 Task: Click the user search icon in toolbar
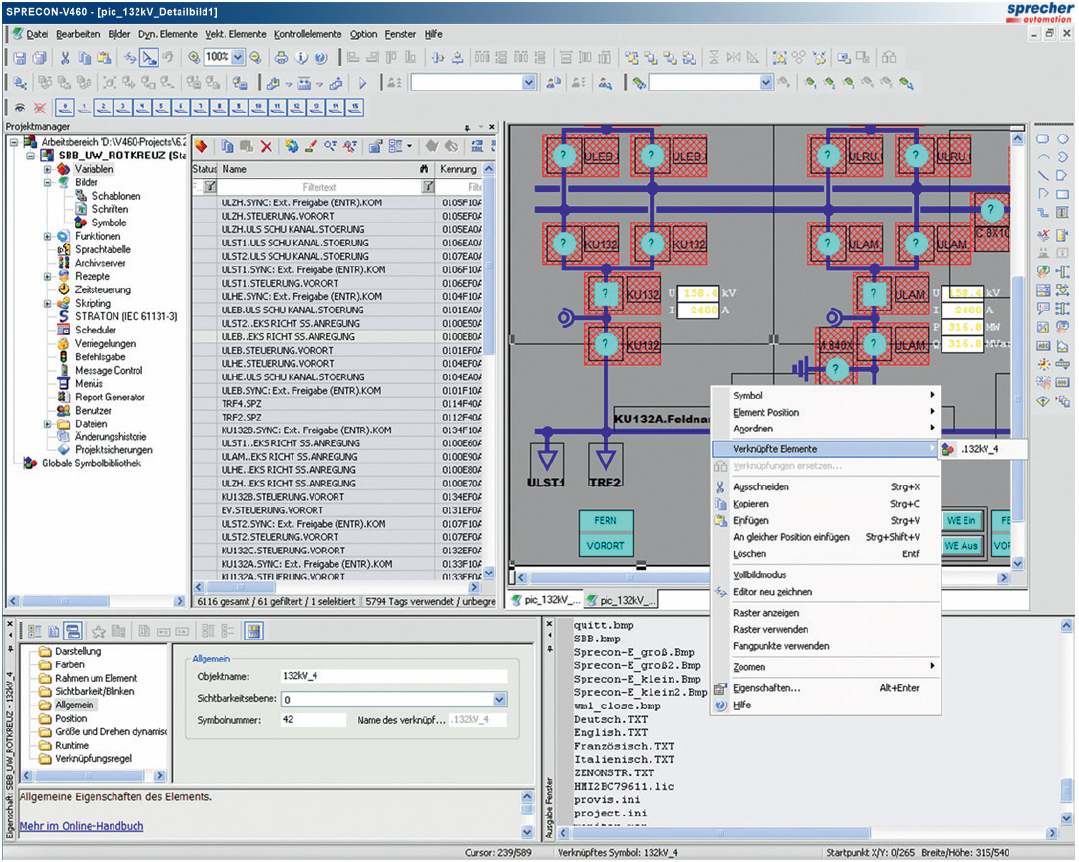pos(605,83)
